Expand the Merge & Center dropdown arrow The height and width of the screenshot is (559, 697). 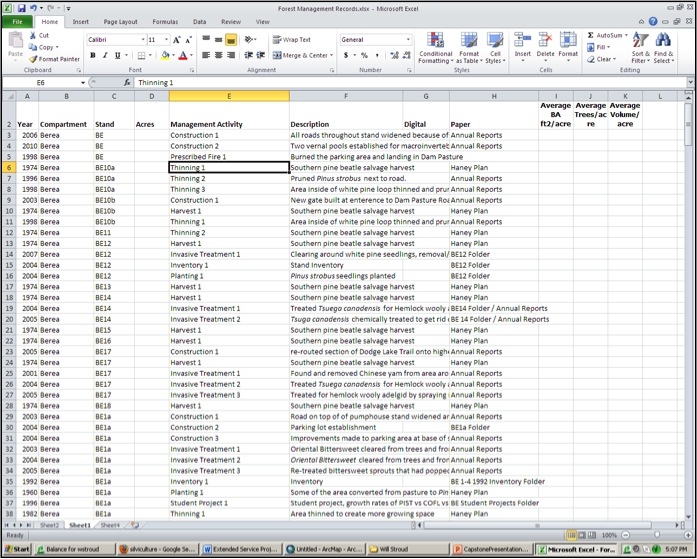click(x=332, y=55)
